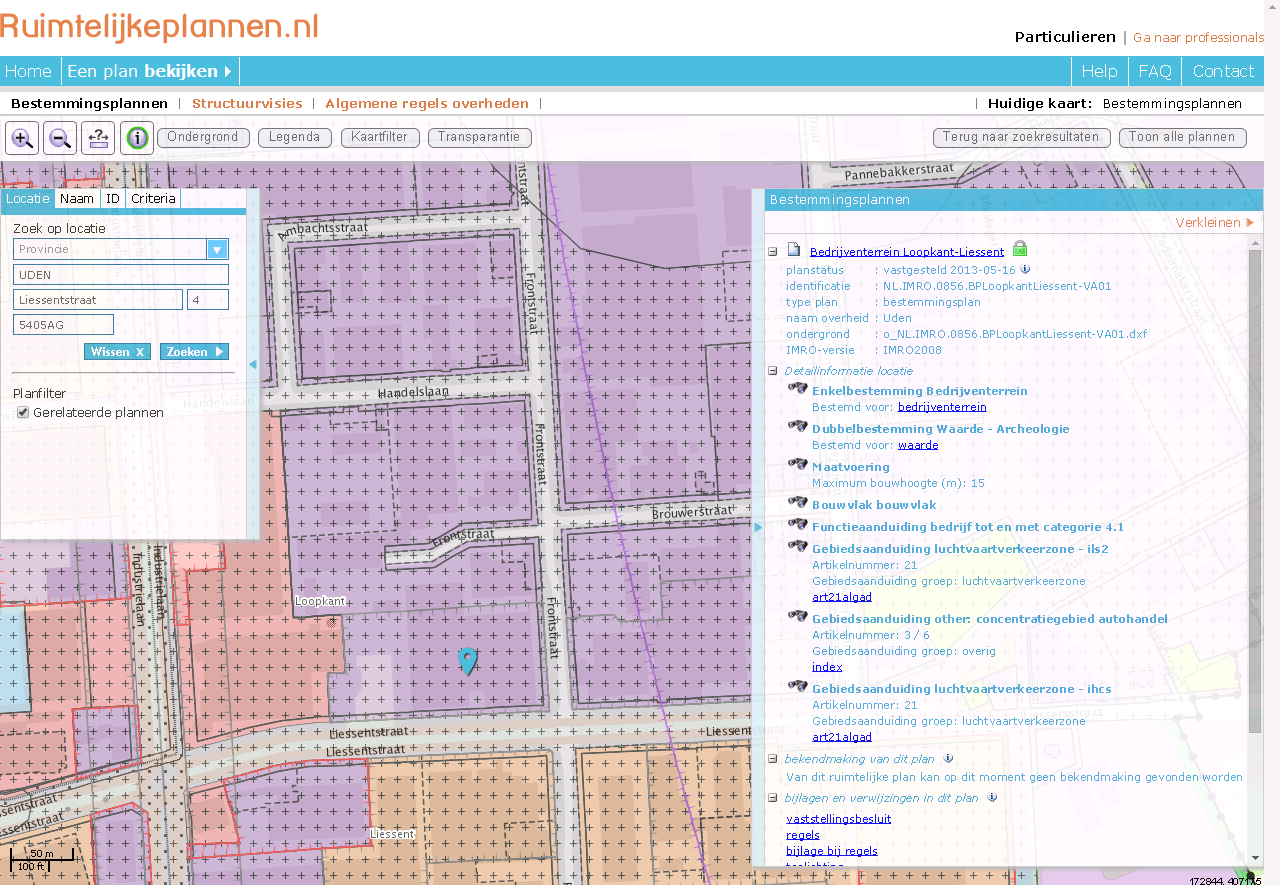
Task: Click binoculars beside Functieaanduiding bedrijf categorie 4.1
Action: [797, 525]
